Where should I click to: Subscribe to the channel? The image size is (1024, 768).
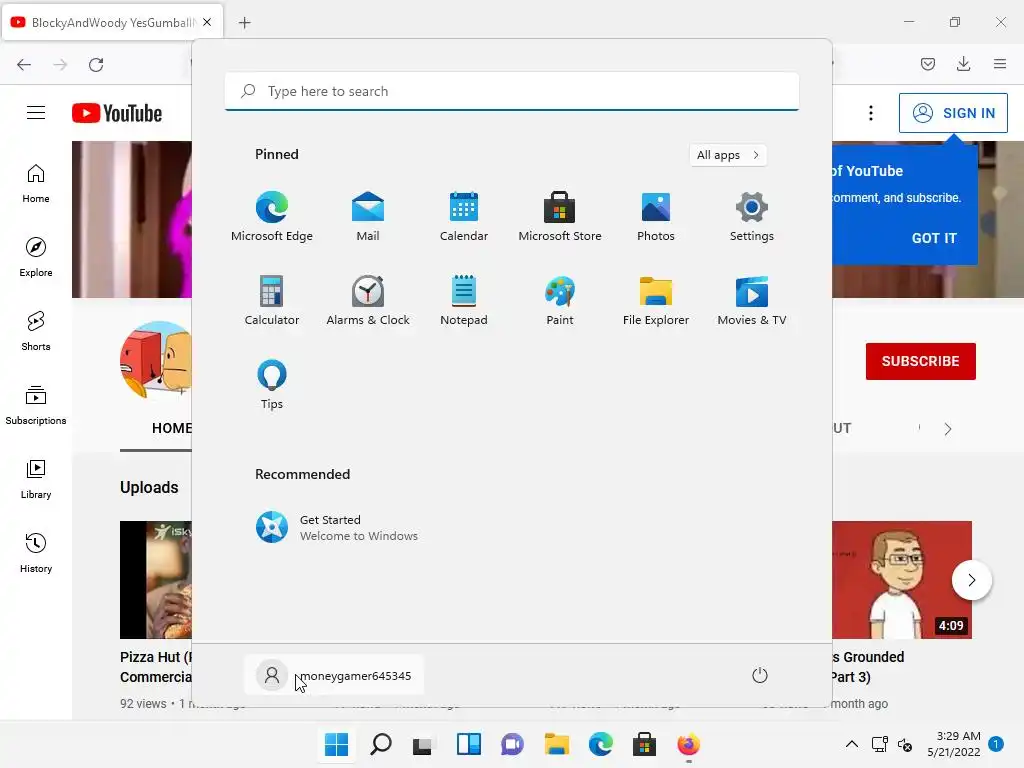(920, 361)
